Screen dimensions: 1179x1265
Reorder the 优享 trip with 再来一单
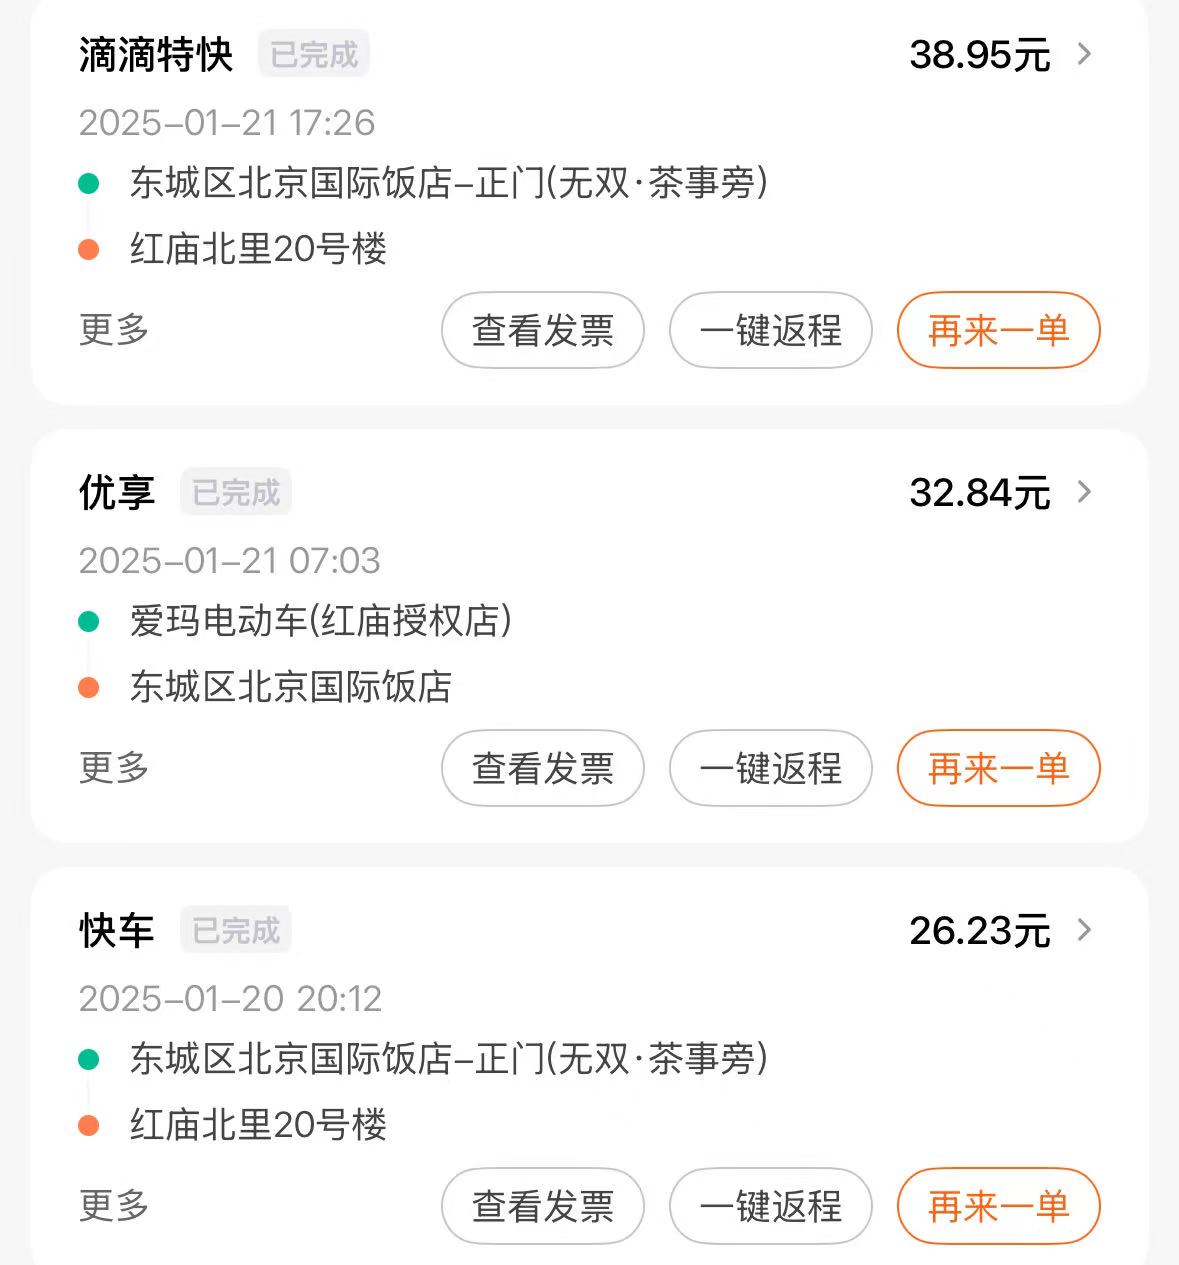click(999, 768)
